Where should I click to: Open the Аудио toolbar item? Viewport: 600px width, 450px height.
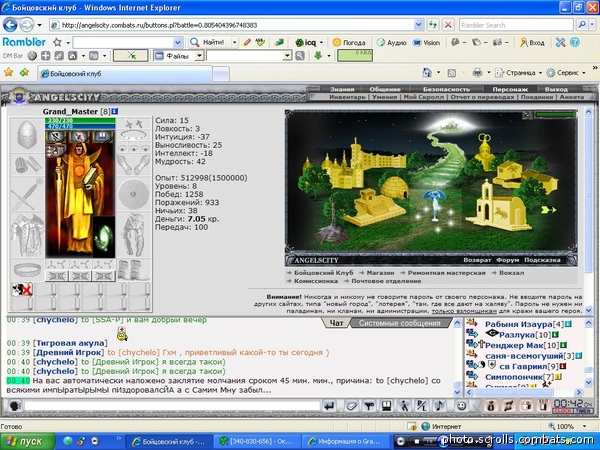pos(391,42)
